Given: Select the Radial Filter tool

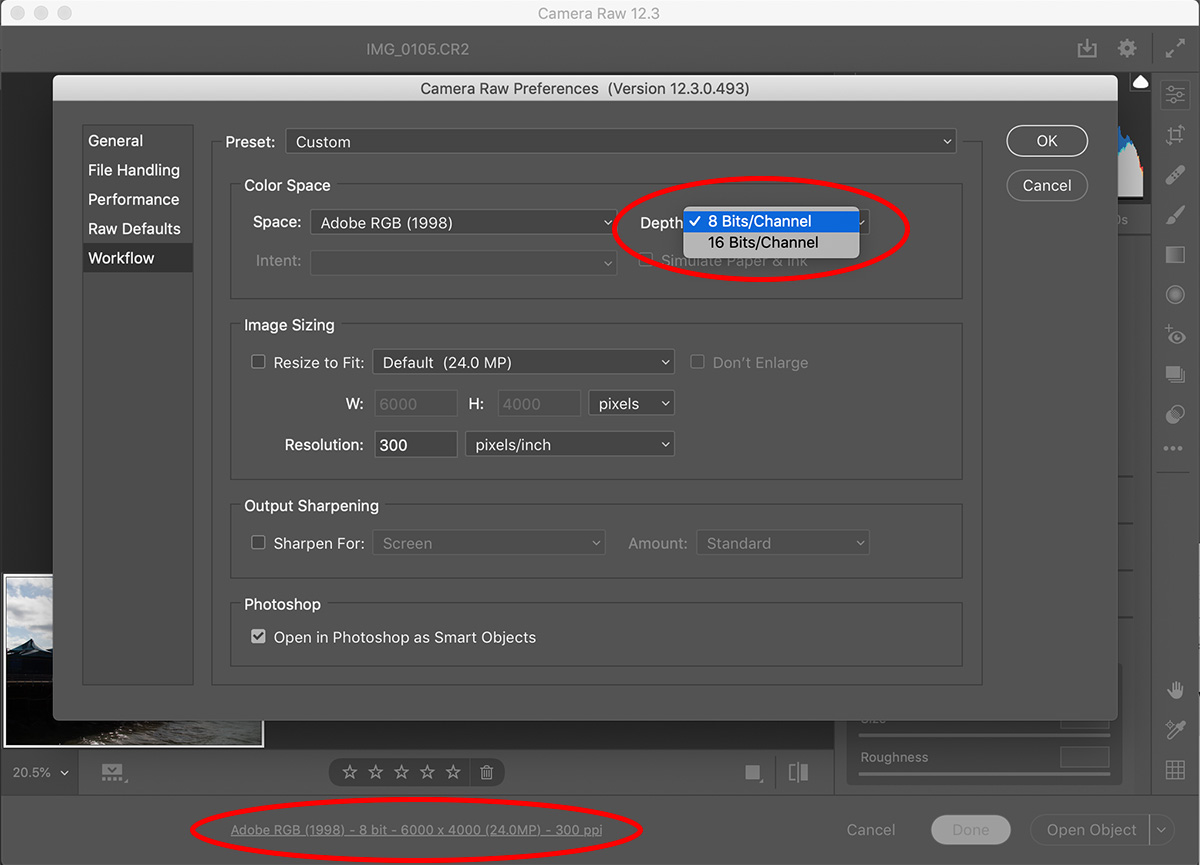Looking at the screenshot, I should pos(1174,294).
